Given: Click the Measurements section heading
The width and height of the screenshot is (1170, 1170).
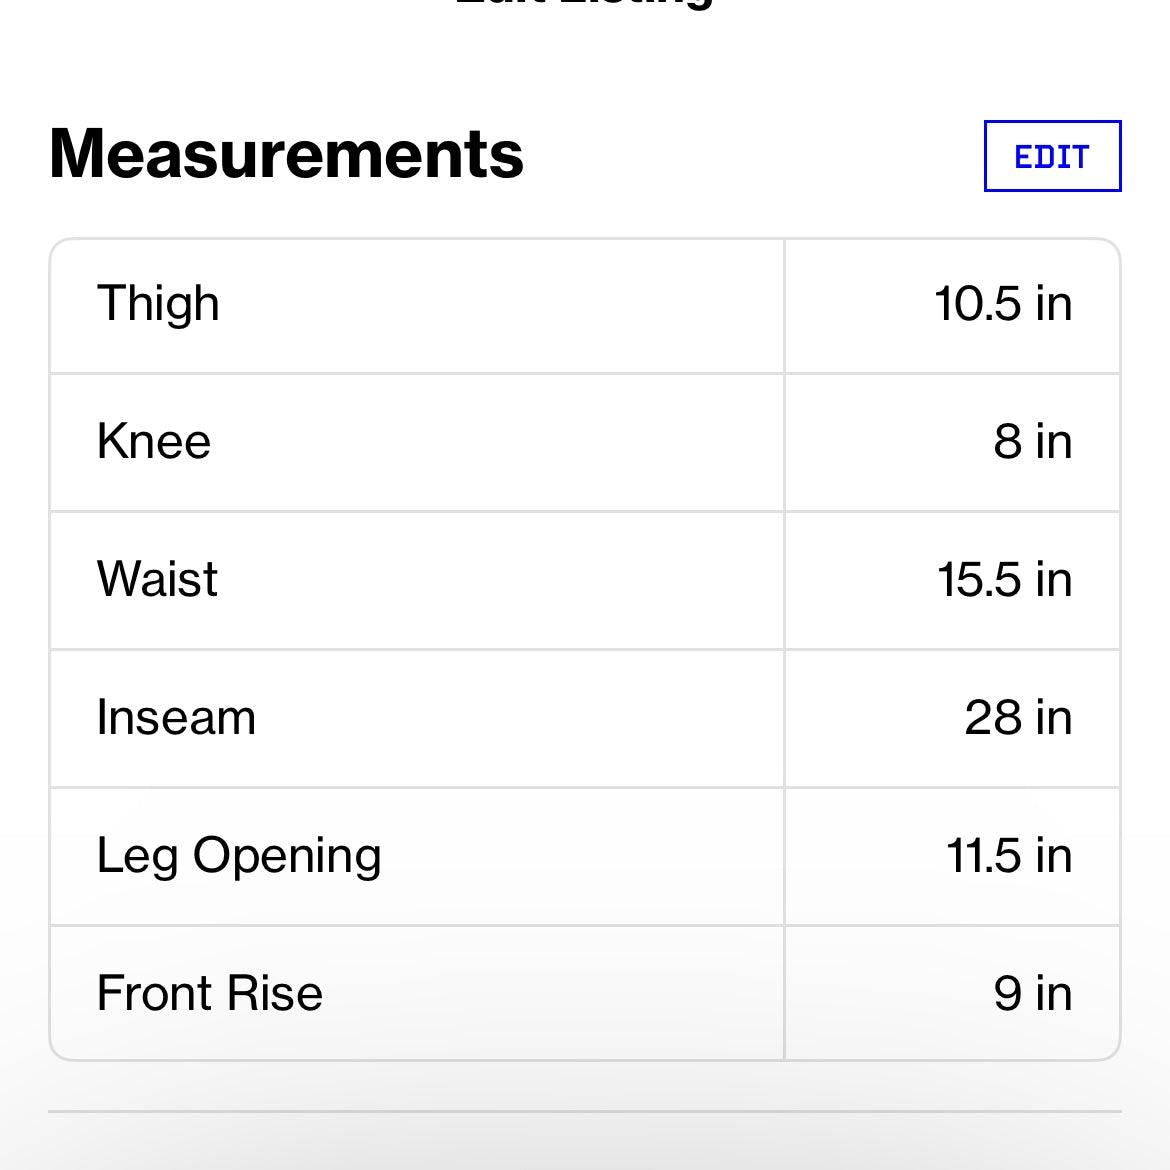Looking at the screenshot, I should tap(286, 154).
